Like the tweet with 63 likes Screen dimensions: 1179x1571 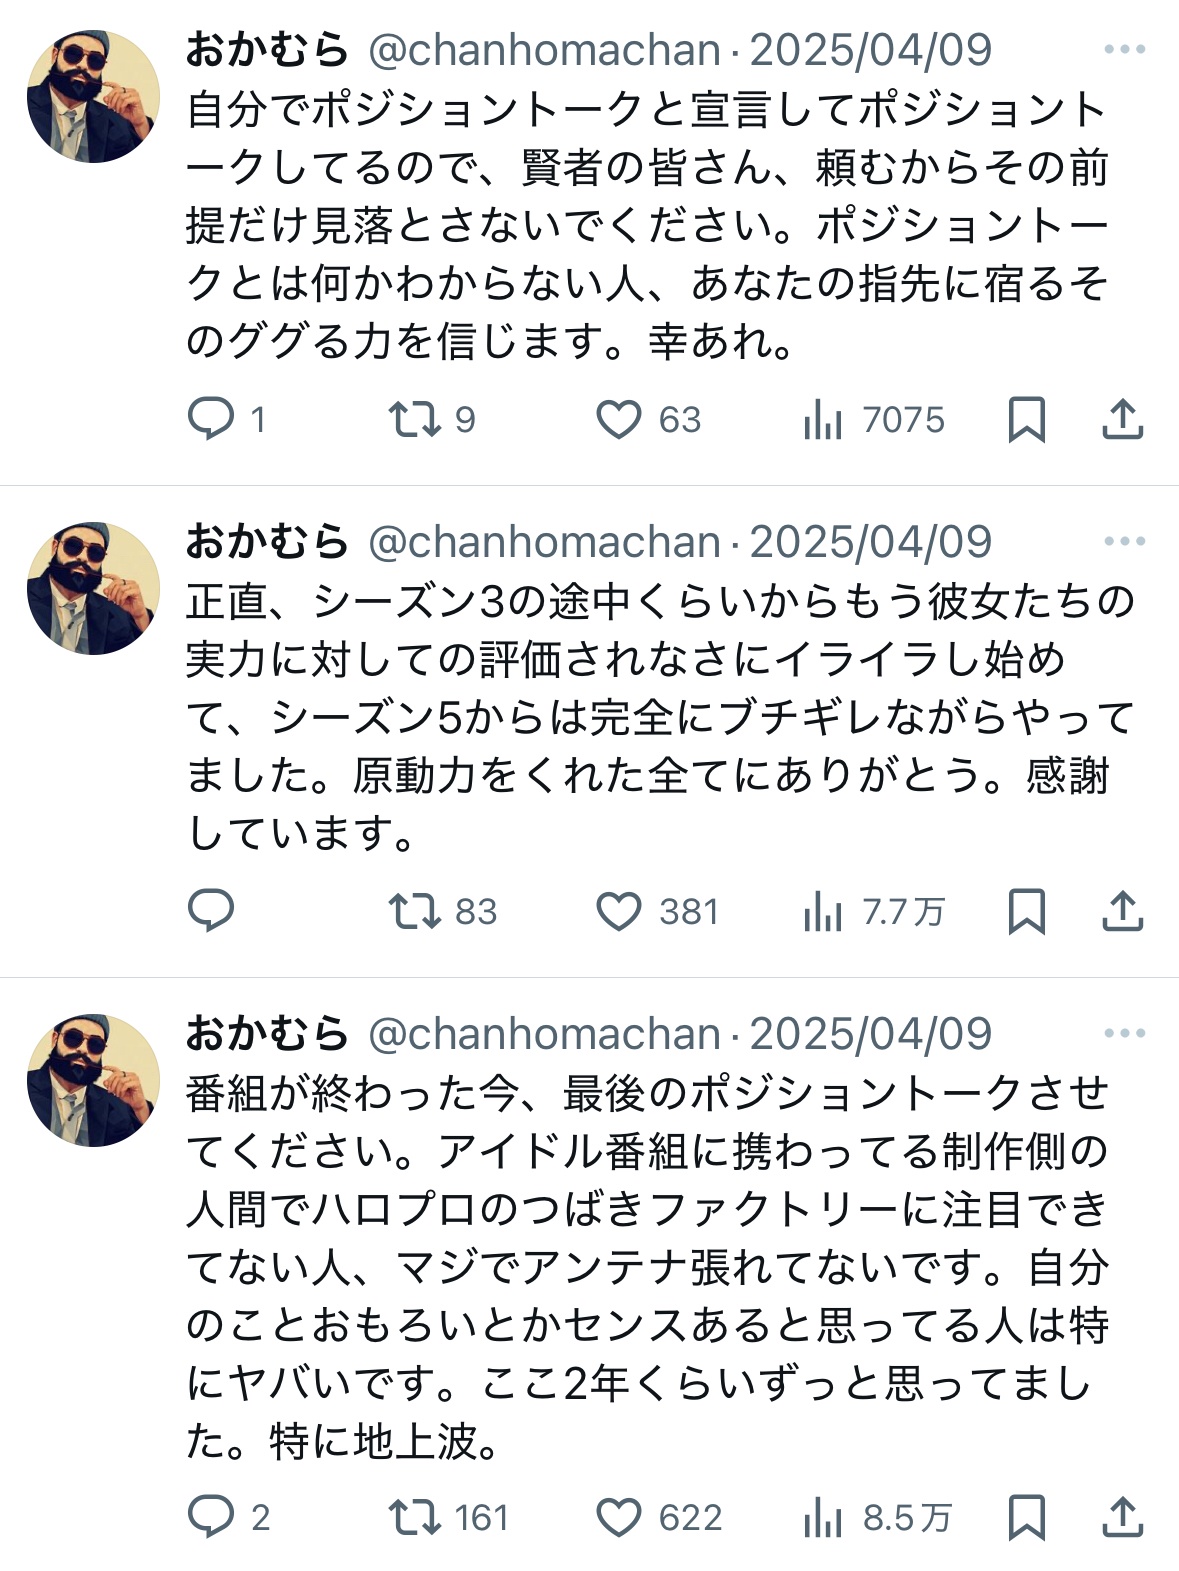click(619, 419)
